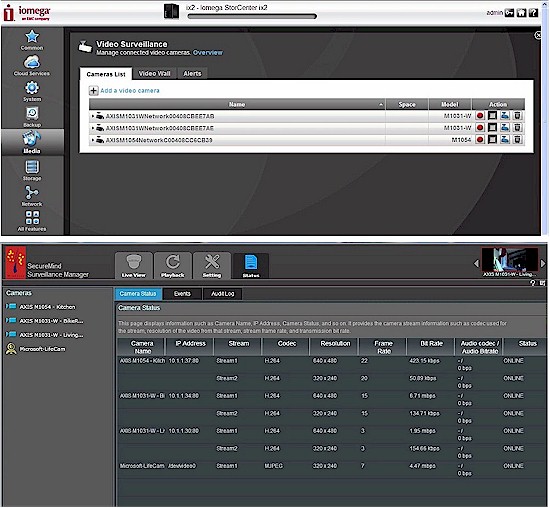
Task: Expand the AXISM1031WNetwork00408CBEE7AB row
Action: tap(93, 116)
